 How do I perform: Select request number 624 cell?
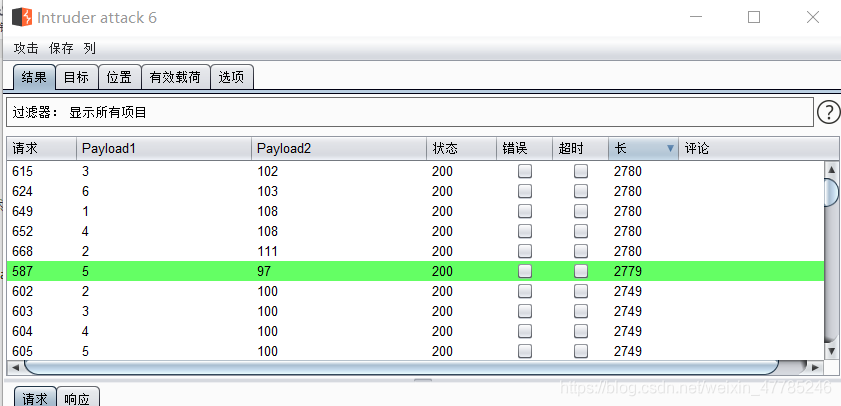[x=23, y=191]
